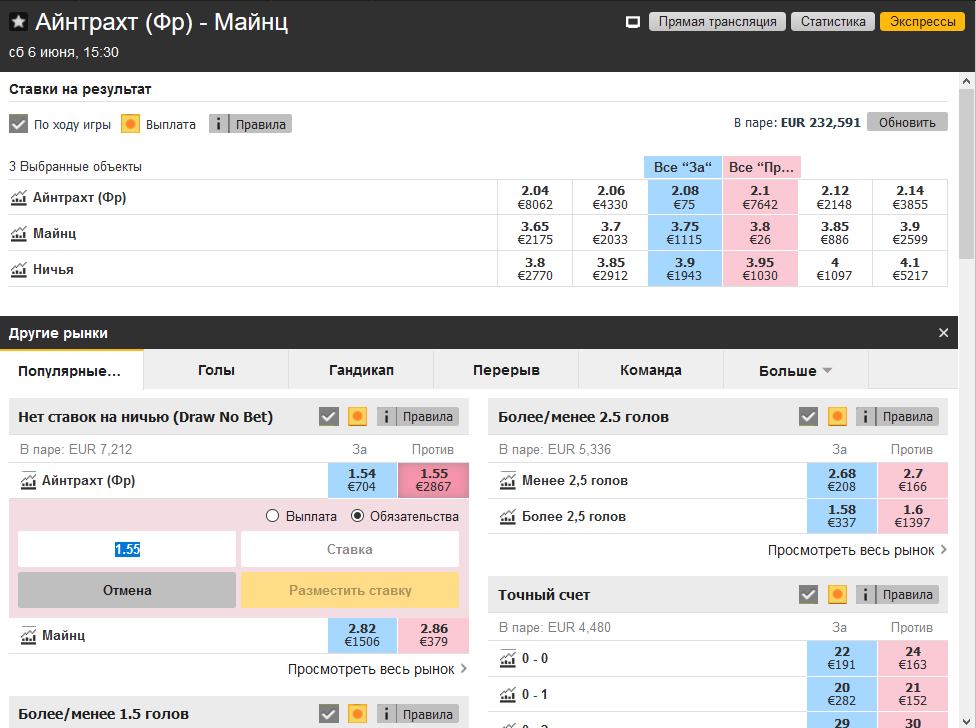
Task: Click the Правила info button in Ставки на результат
Action: click(250, 124)
